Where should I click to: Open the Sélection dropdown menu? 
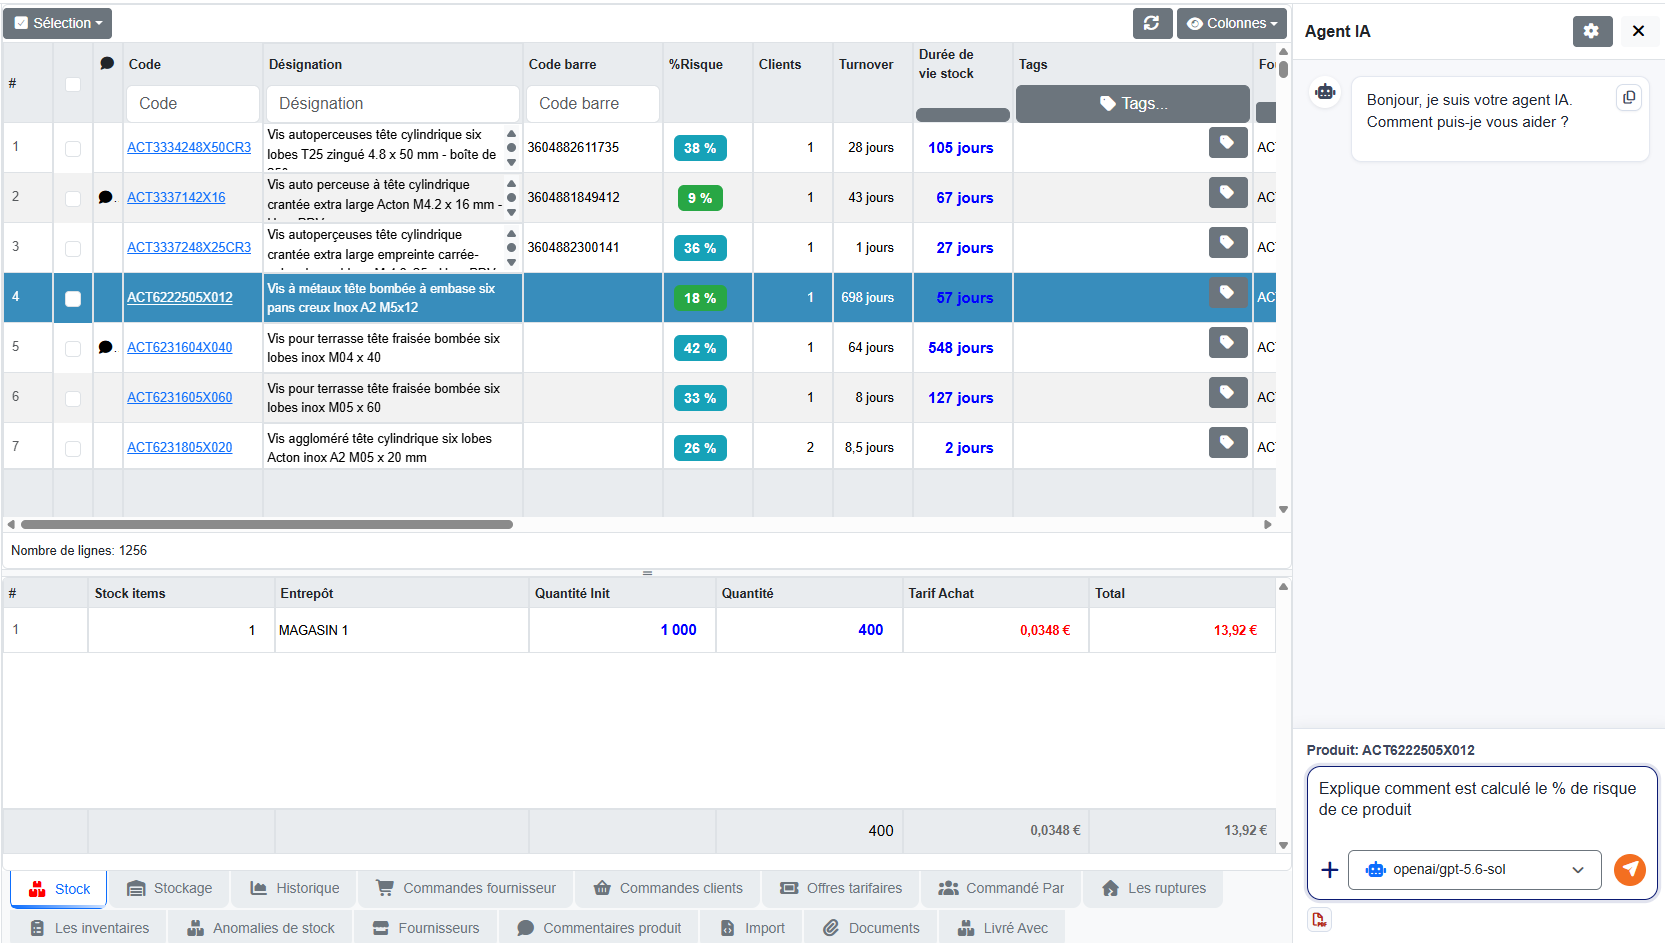(x=57, y=23)
